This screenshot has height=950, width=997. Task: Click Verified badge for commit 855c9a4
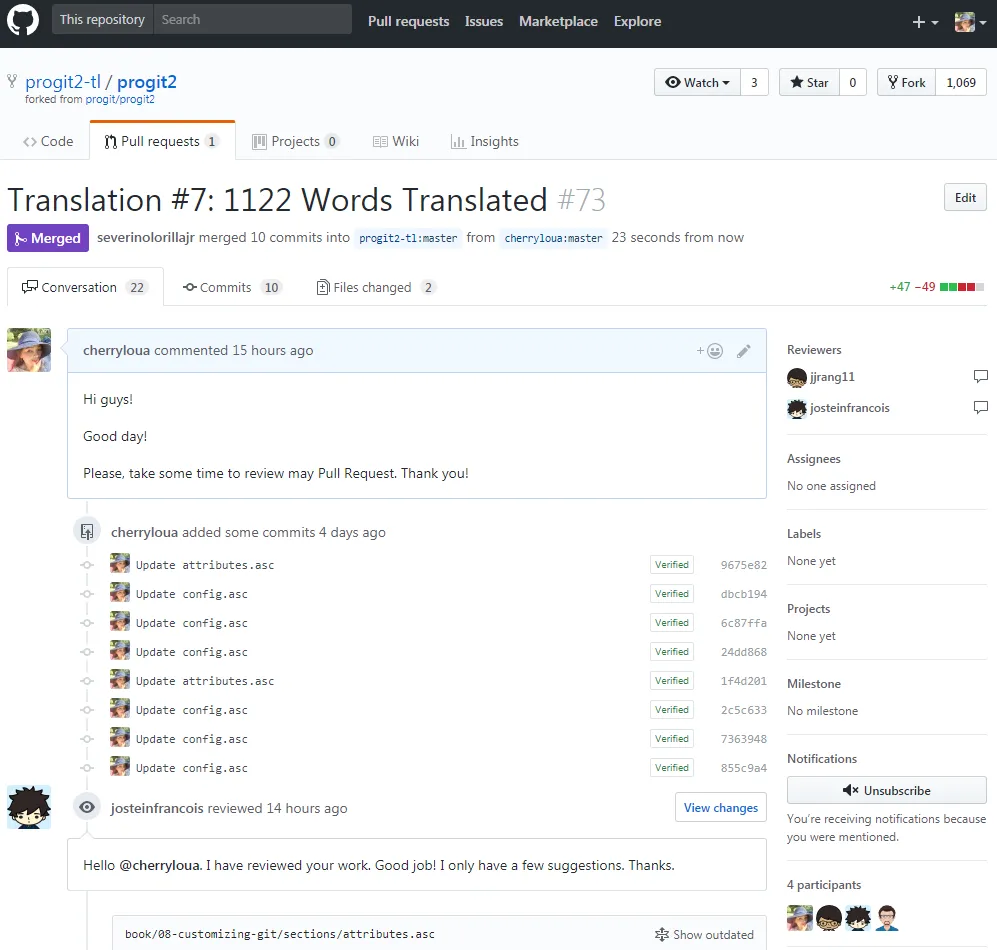click(x=671, y=768)
